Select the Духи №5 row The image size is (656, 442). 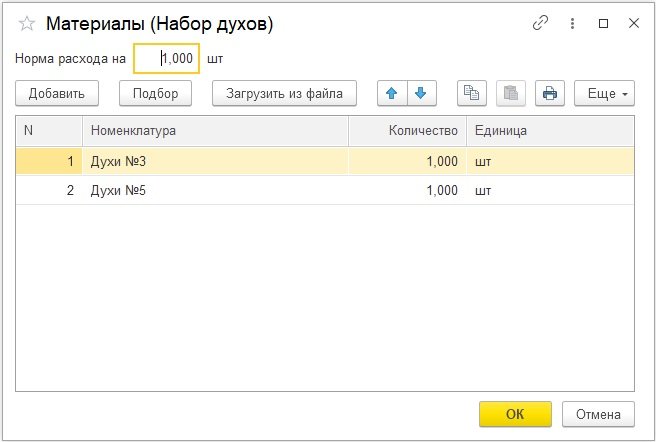click(215, 190)
